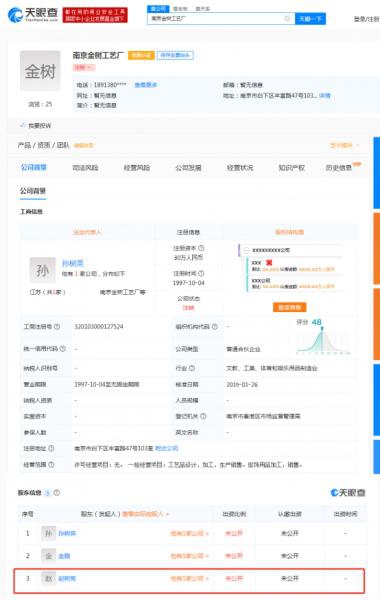This screenshot has width=380, height=600.
Task: Click the red promotional banner beside the logo
Action: [95, 15]
